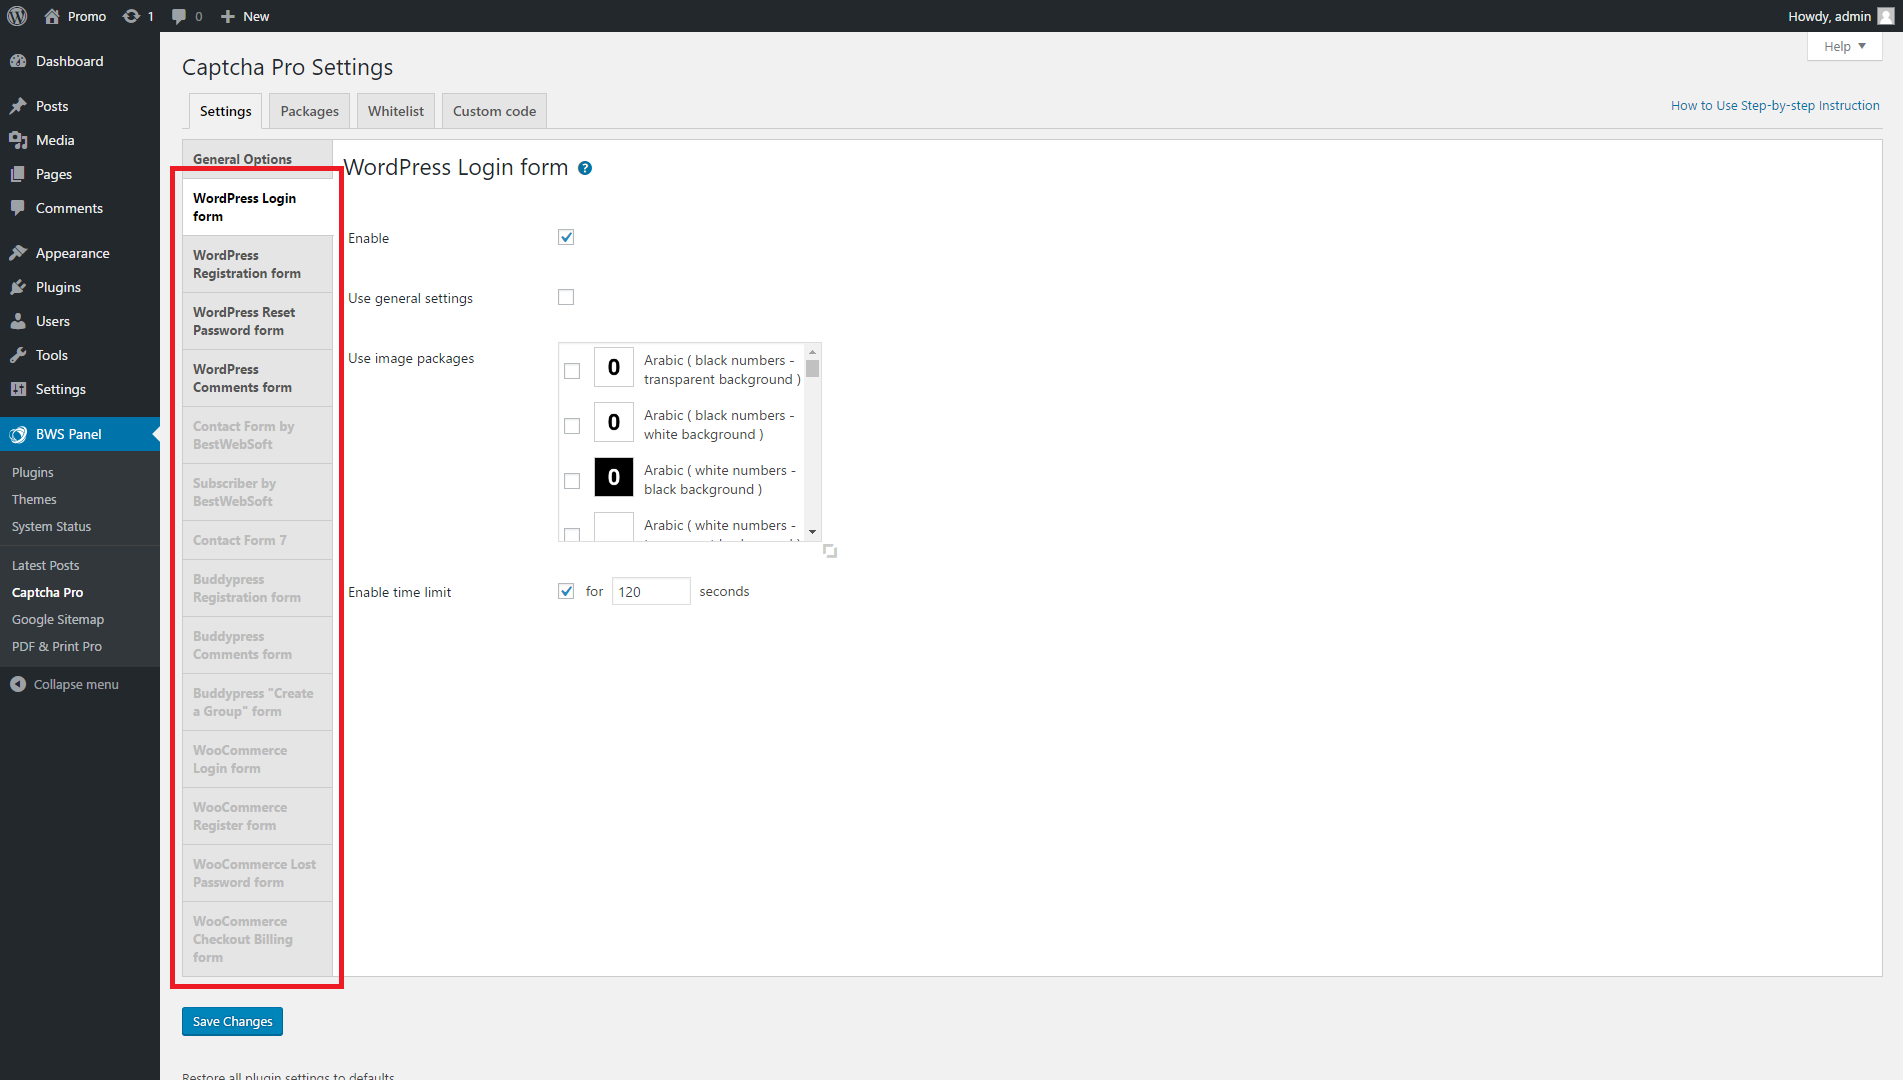Open BWS Panel Plugins submenu link
This screenshot has width=1903, height=1080.
[33, 472]
